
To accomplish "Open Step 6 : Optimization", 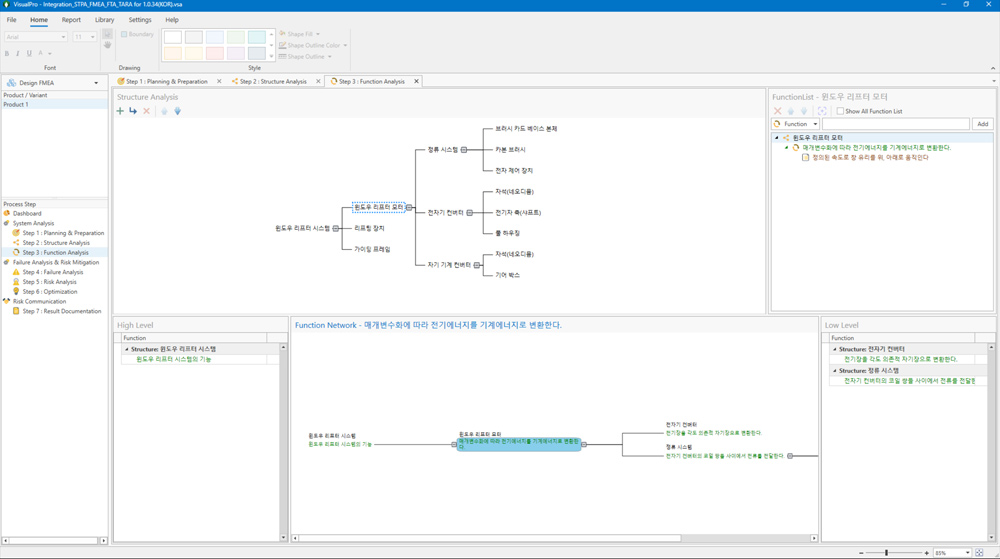I will tap(50, 292).
